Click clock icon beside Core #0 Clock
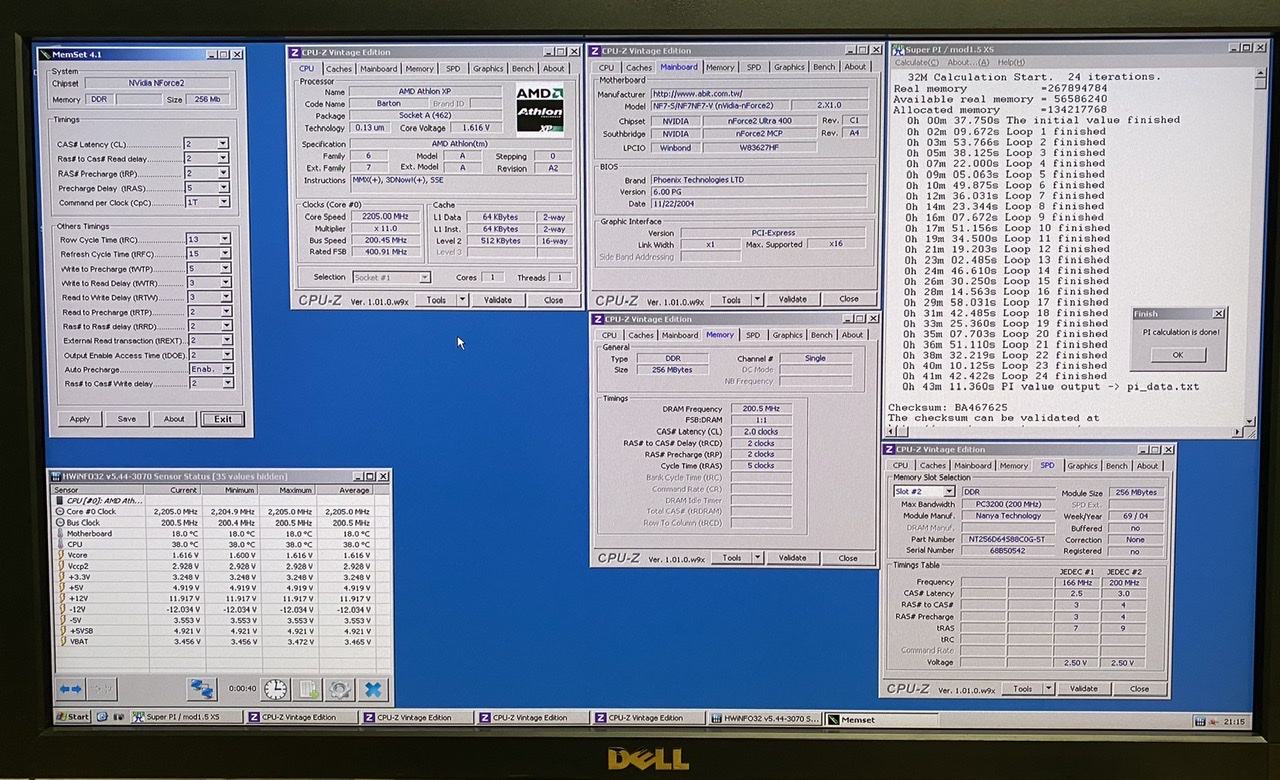Image resolution: width=1280 pixels, height=780 pixels. coord(61,511)
